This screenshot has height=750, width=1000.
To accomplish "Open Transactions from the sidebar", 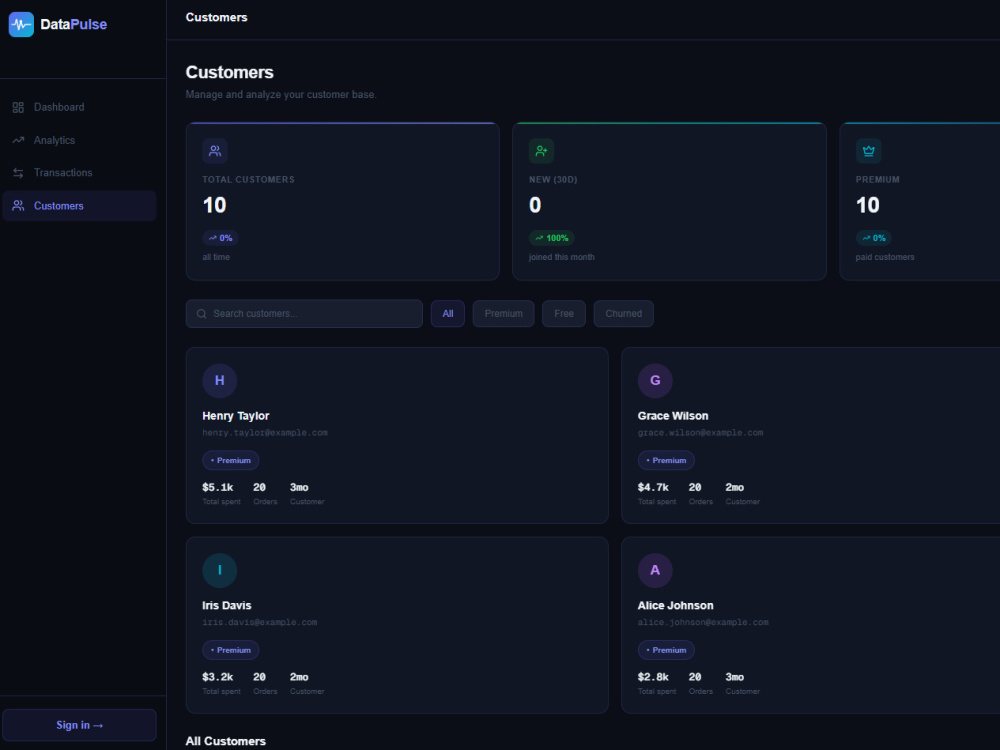I will point(79,173).
